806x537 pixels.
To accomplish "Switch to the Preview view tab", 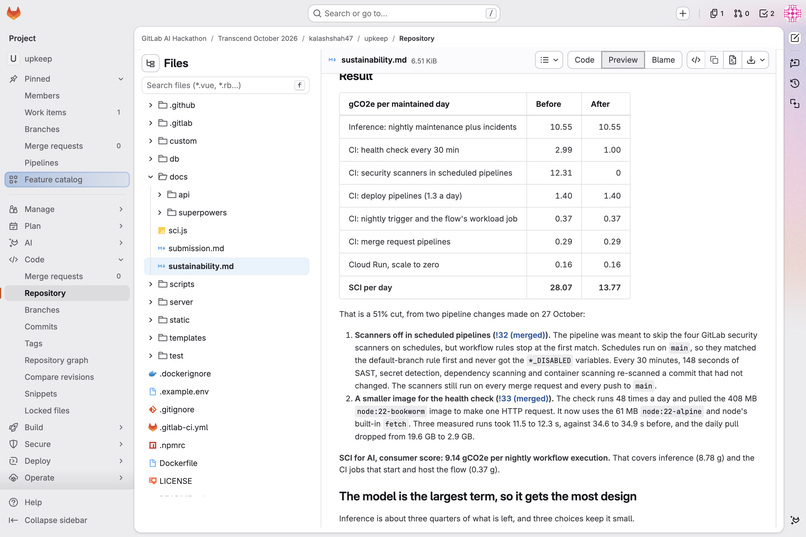I will click(622, 60).
